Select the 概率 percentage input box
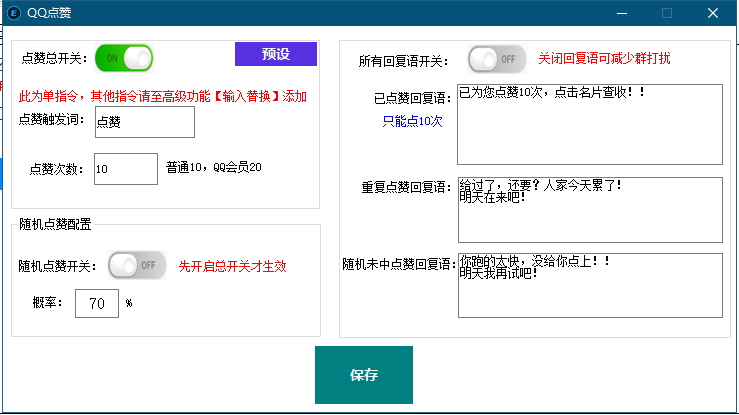 coord(97,303)
